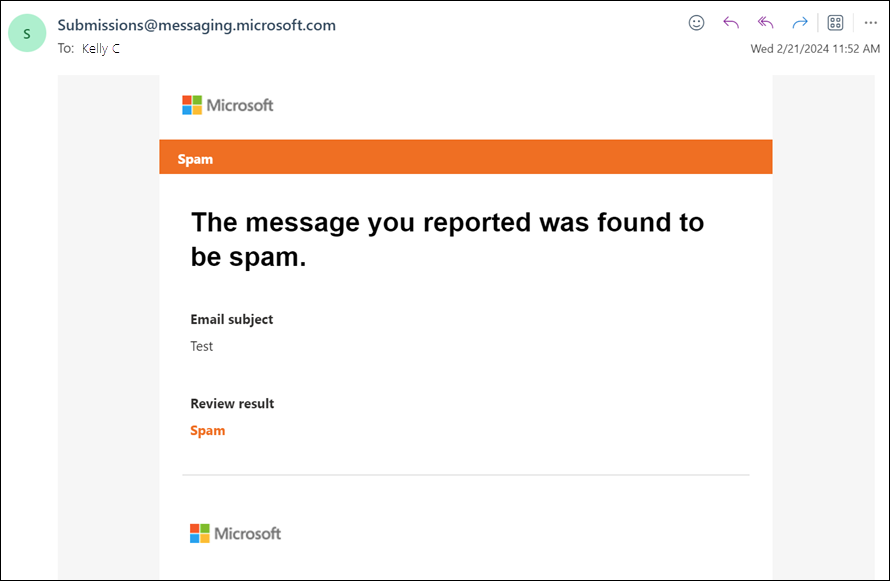The height and width of the screenshot is (581, 890).
Task: Select the recipient Kelly C
Action: [x=101, y=48]
